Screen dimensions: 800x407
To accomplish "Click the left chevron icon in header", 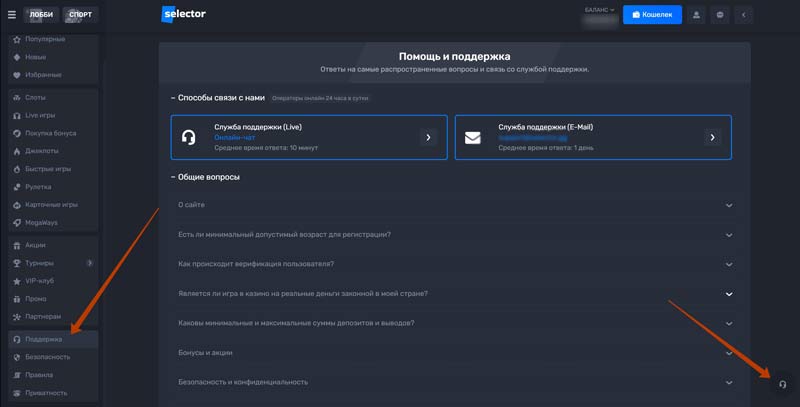I will click(x=744, y=15).
